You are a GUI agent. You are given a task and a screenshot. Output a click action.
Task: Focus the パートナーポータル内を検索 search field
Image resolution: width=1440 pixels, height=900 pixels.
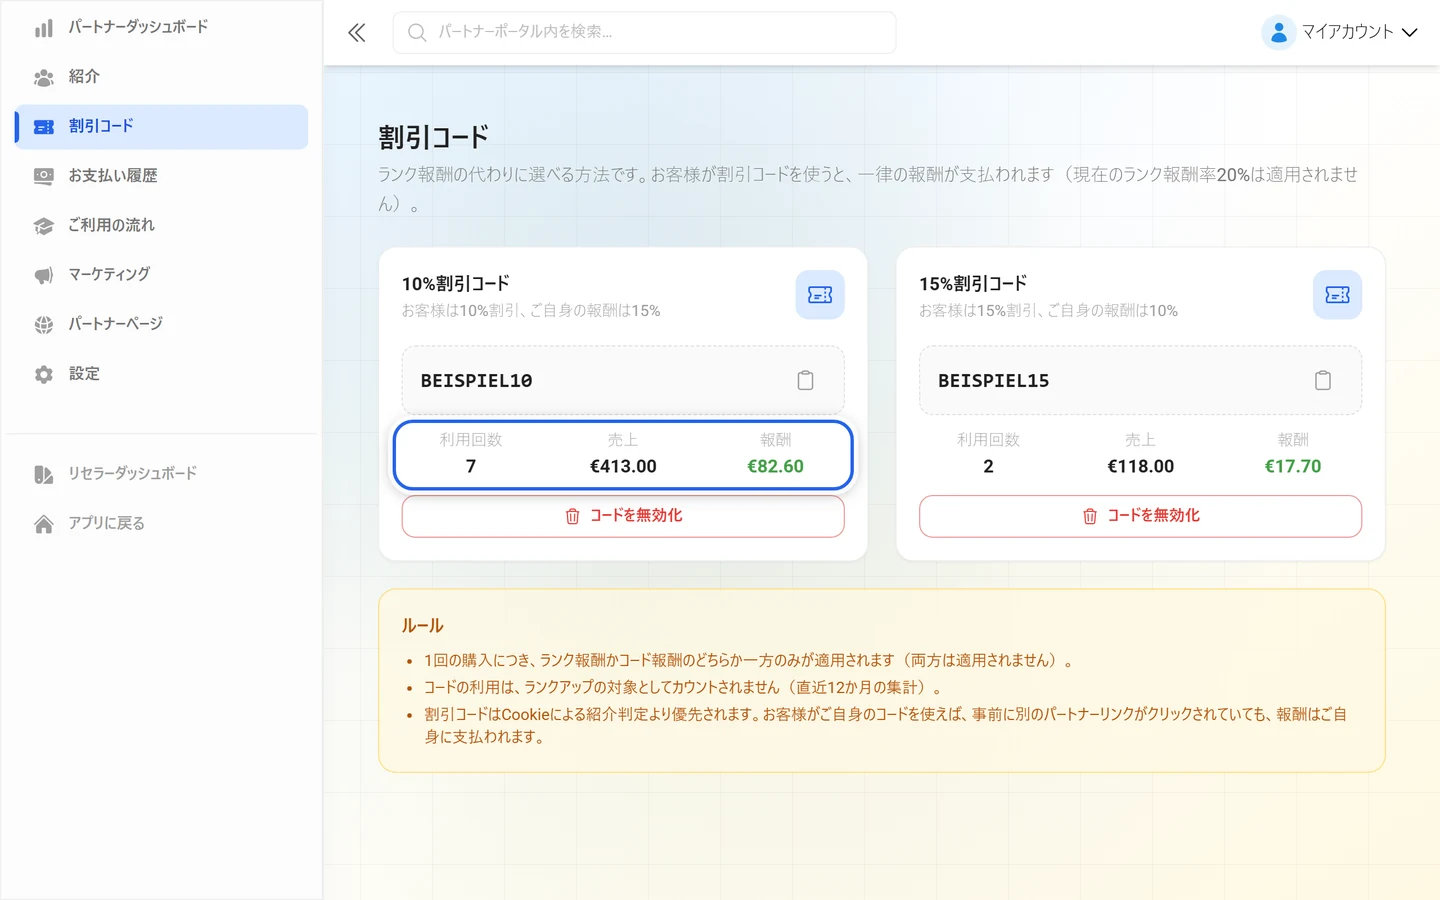tap(644, 33)
